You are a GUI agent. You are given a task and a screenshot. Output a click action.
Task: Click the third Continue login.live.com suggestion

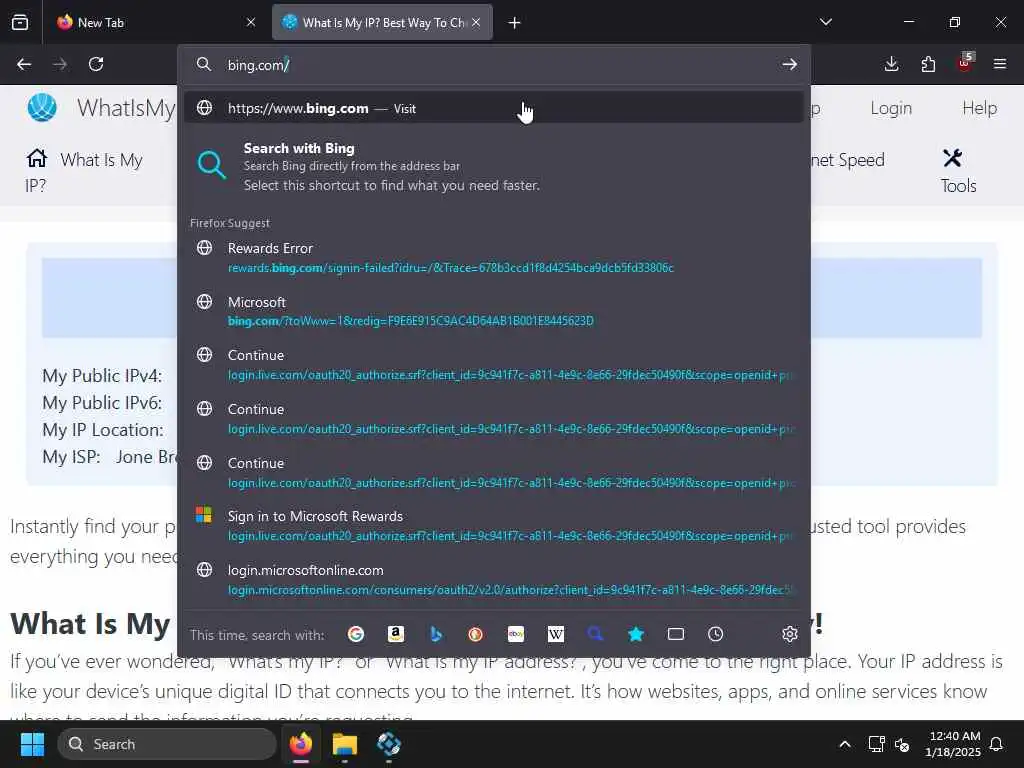[x=494, y=472]
